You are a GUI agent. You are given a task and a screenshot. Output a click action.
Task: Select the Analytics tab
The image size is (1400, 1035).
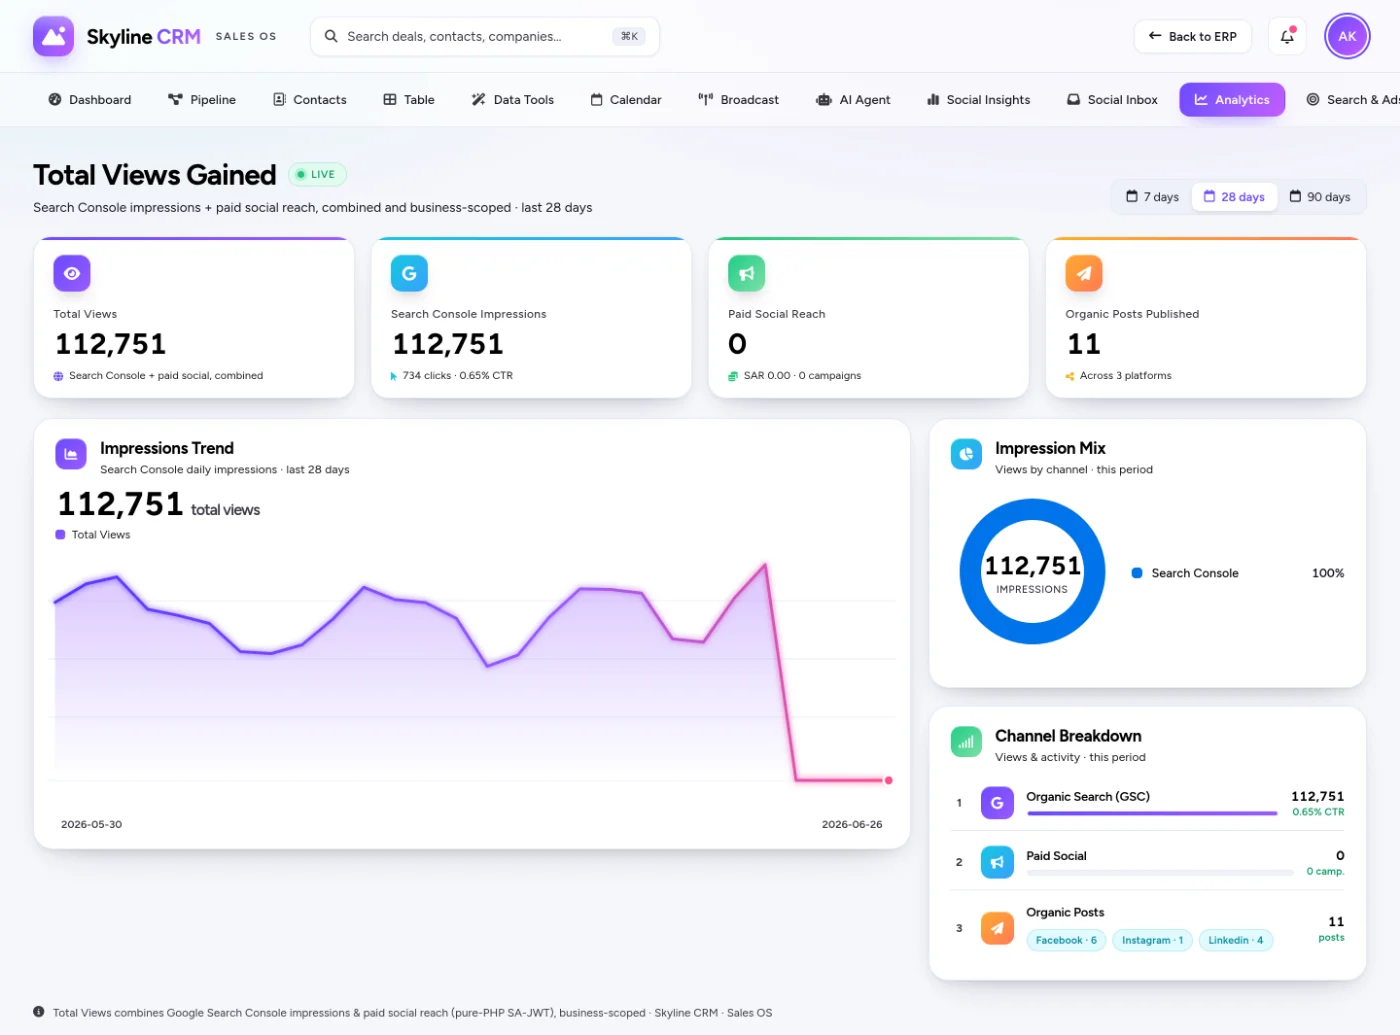(x=1232, y=100)
